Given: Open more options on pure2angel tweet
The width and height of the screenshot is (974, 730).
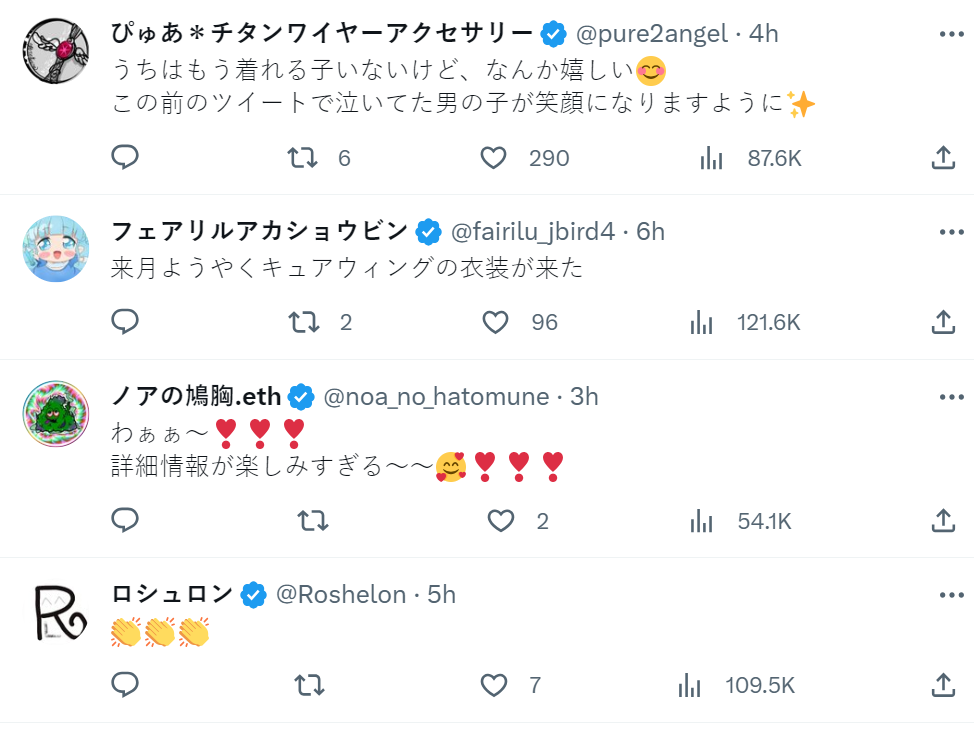Looking at the screenshot, I should pyautogui.click(x=951, y=33).
